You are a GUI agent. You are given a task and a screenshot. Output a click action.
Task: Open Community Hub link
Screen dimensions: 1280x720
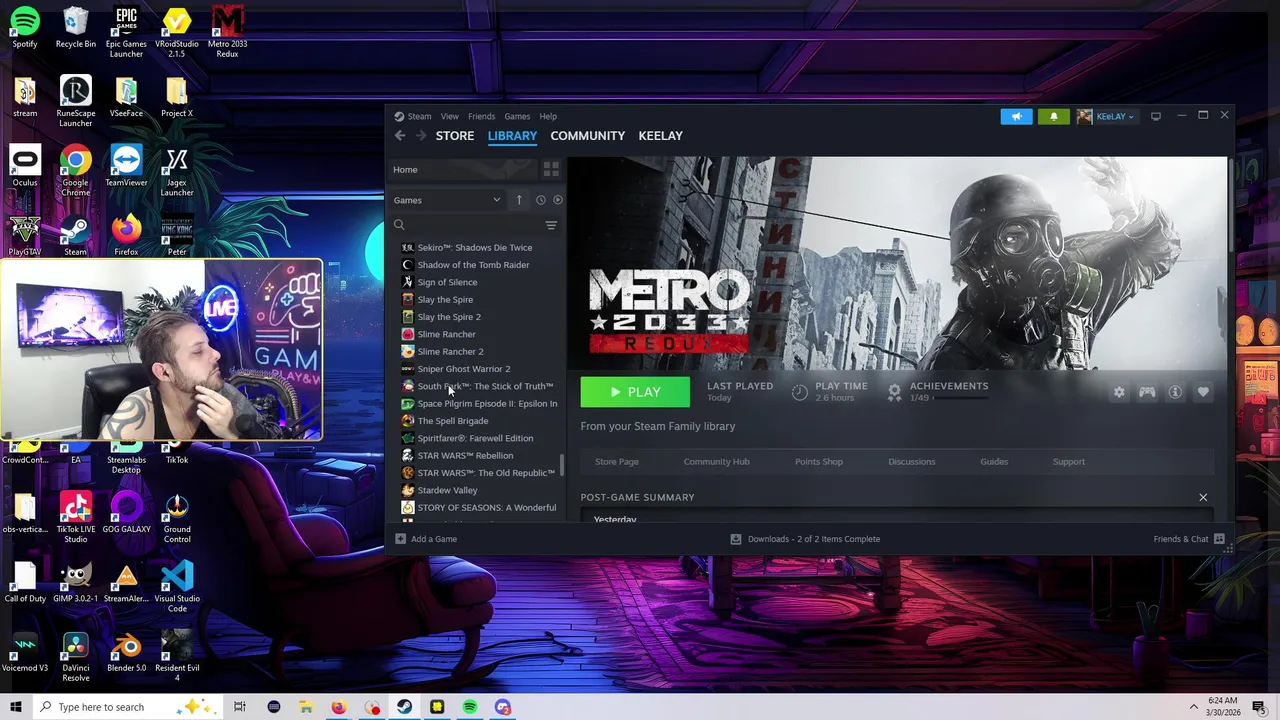tap(716, 462)
